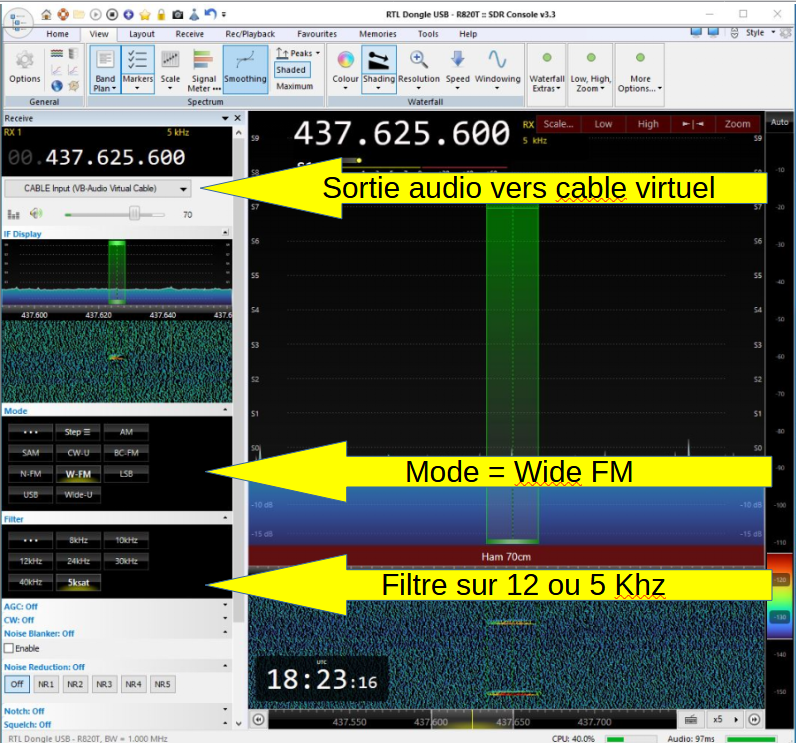Switch to the Receive ribbon tab
Screen dimensions: 796x743
[x=189, y=34]
